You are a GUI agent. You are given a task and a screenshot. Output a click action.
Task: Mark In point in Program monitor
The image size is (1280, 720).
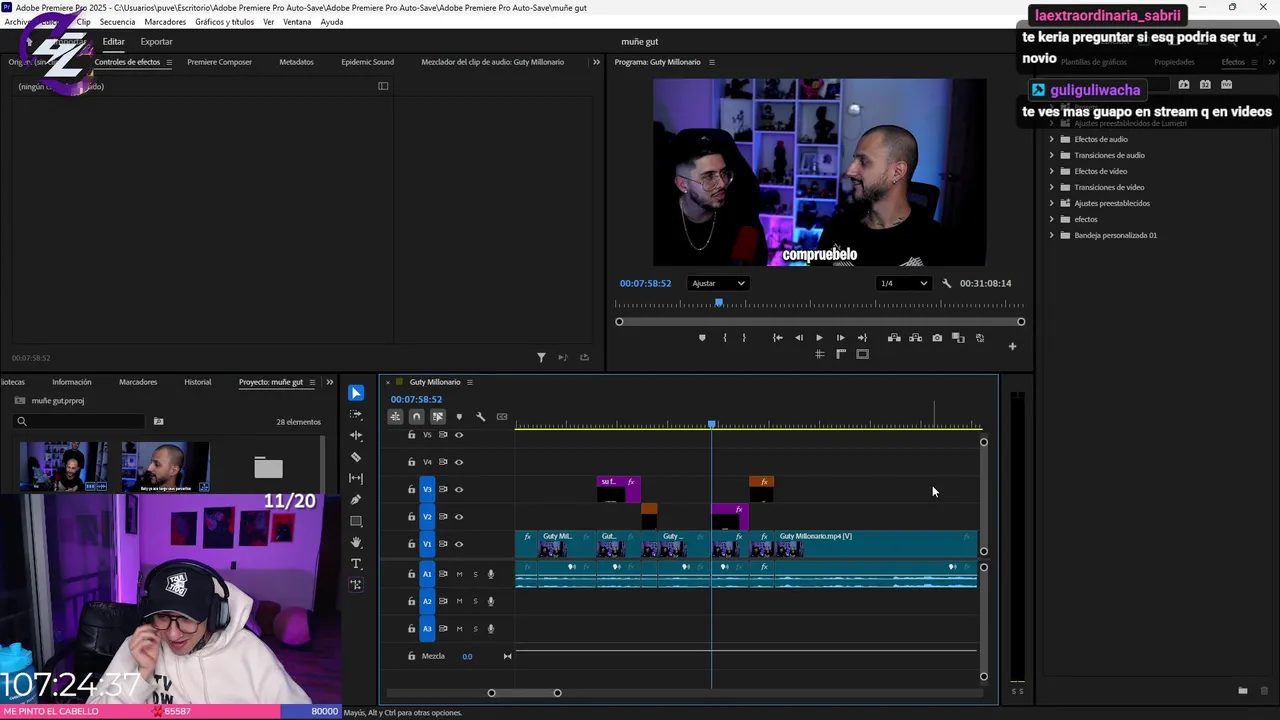pyautogui.click(x=725, y=338)
